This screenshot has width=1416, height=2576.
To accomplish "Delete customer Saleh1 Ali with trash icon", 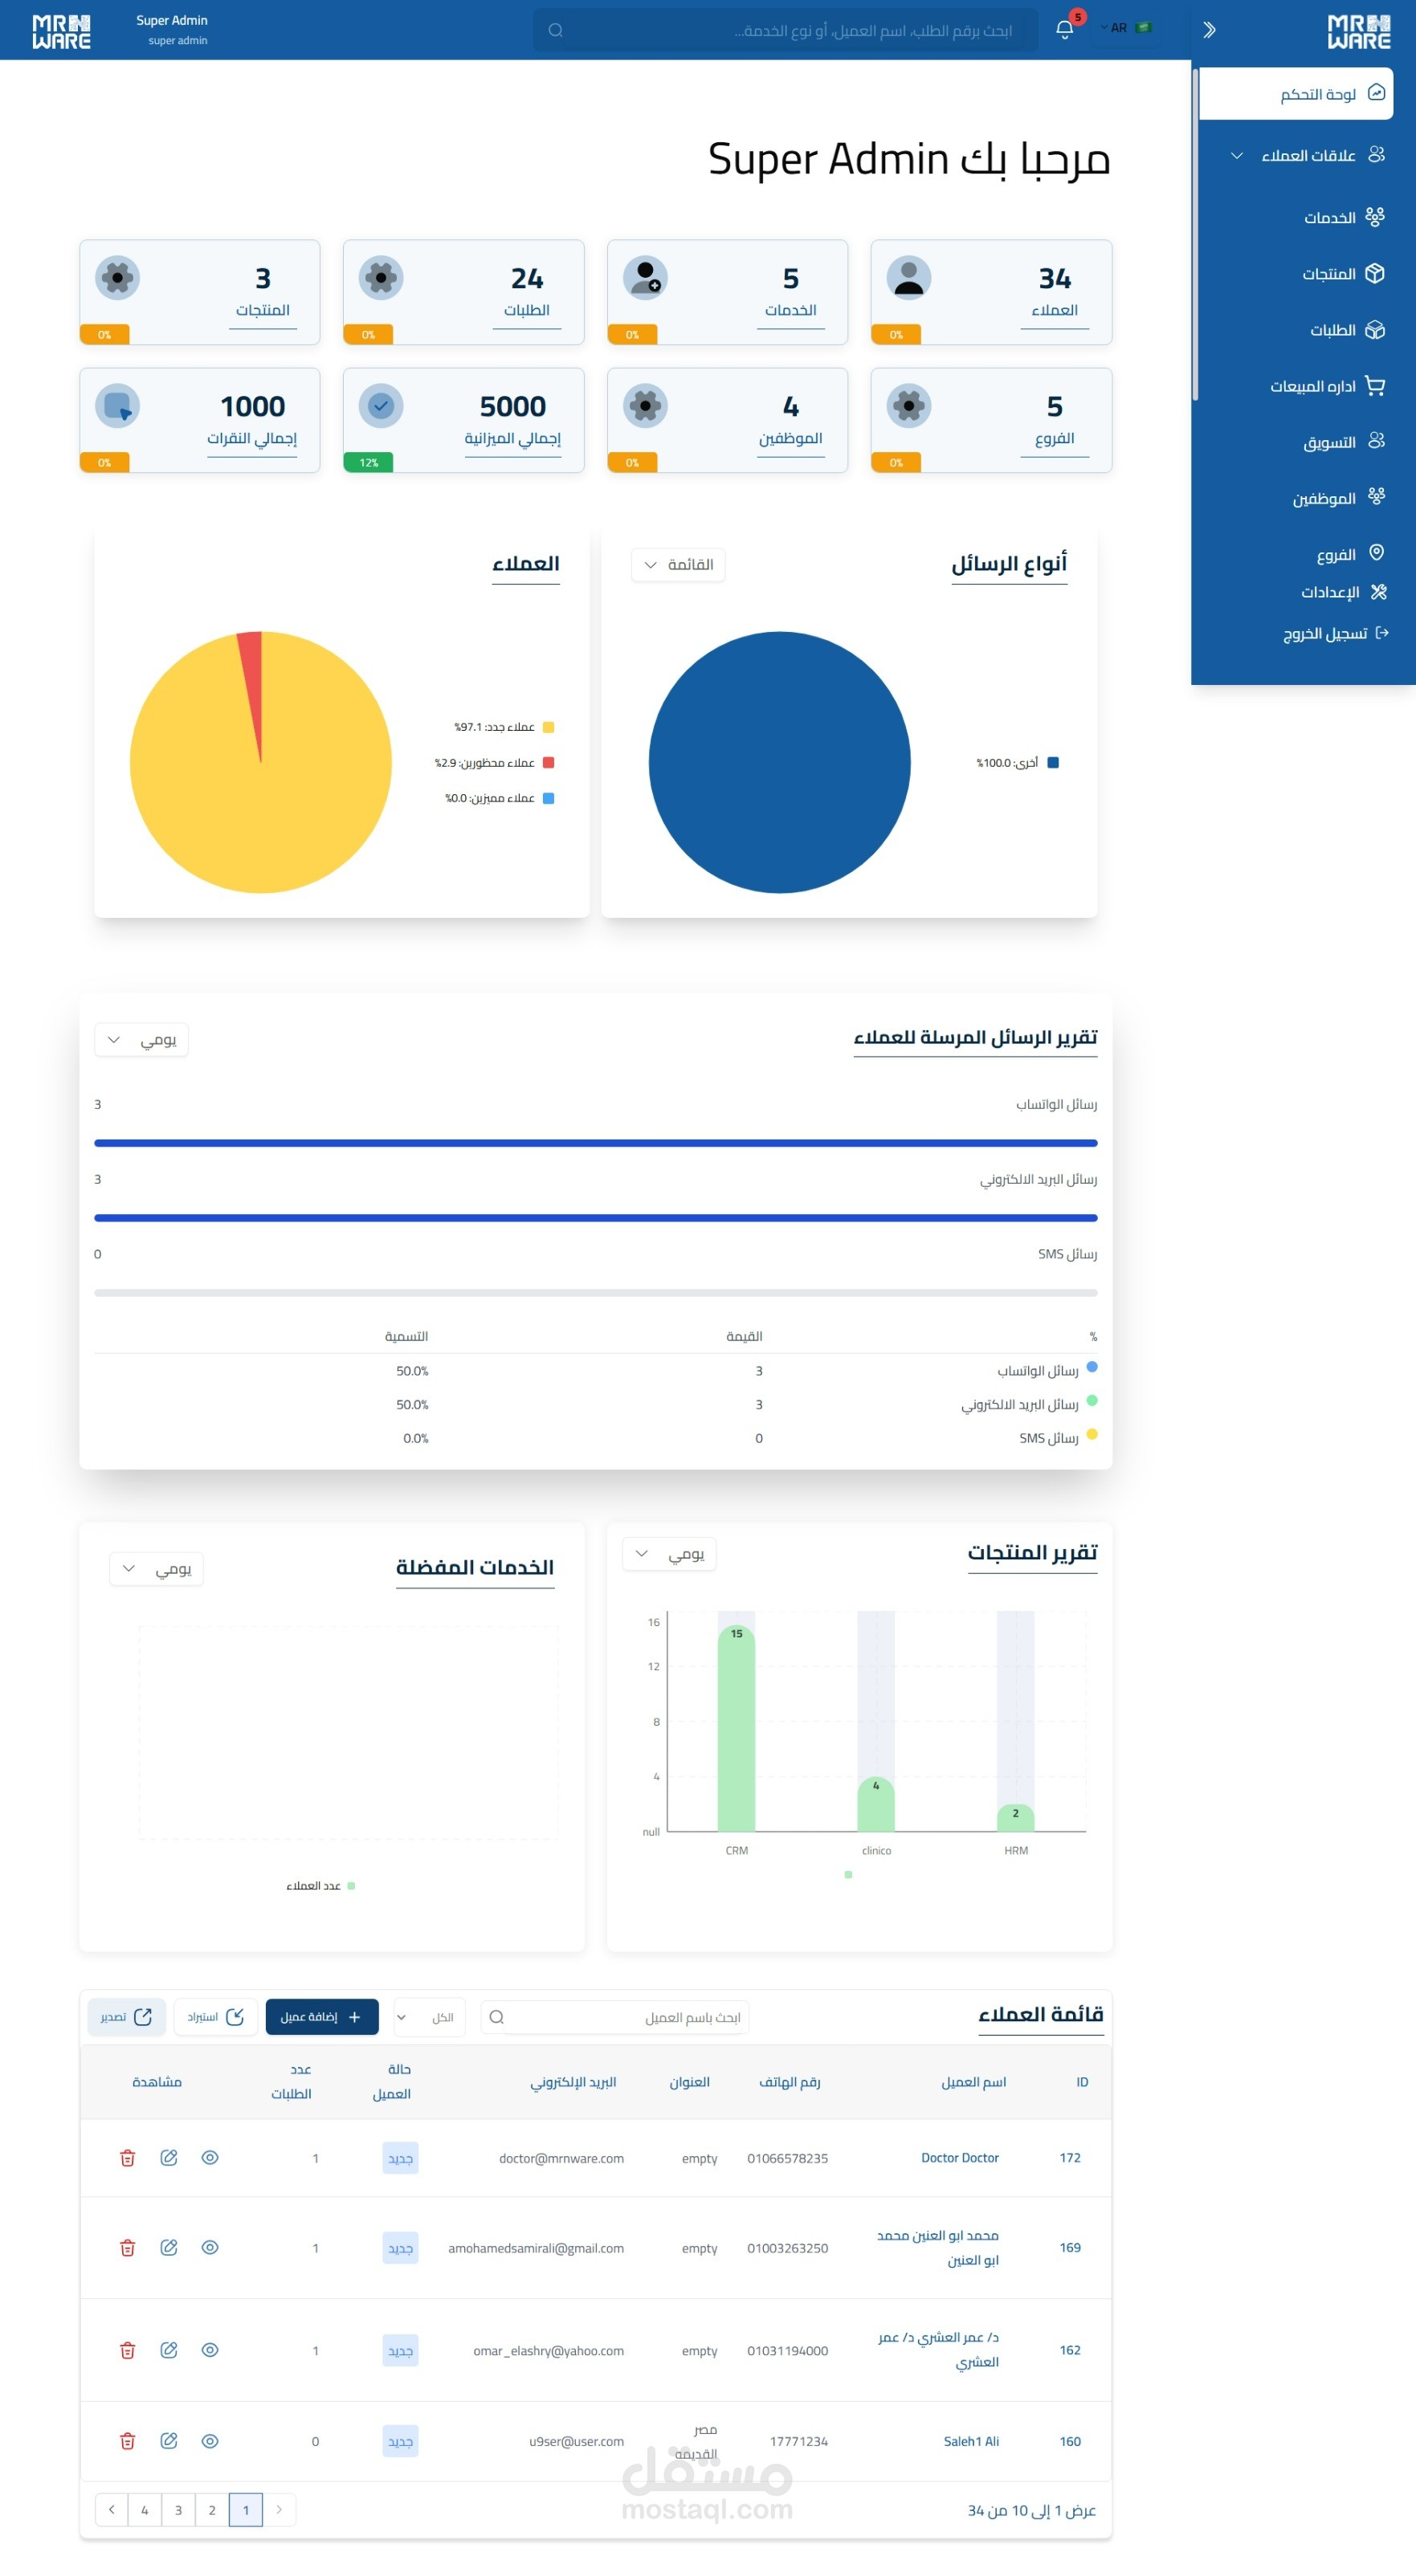I will click(127, 2441).
